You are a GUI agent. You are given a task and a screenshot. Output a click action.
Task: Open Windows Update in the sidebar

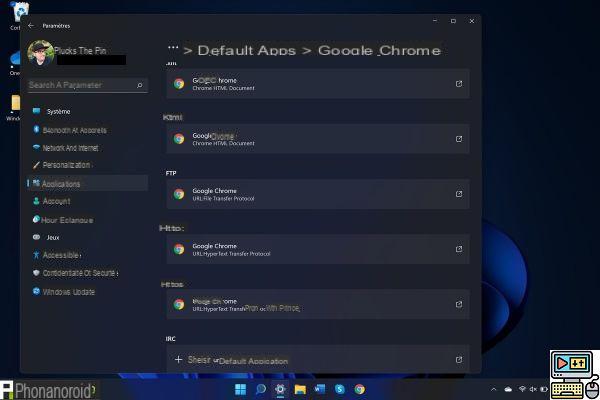(88, 292)
